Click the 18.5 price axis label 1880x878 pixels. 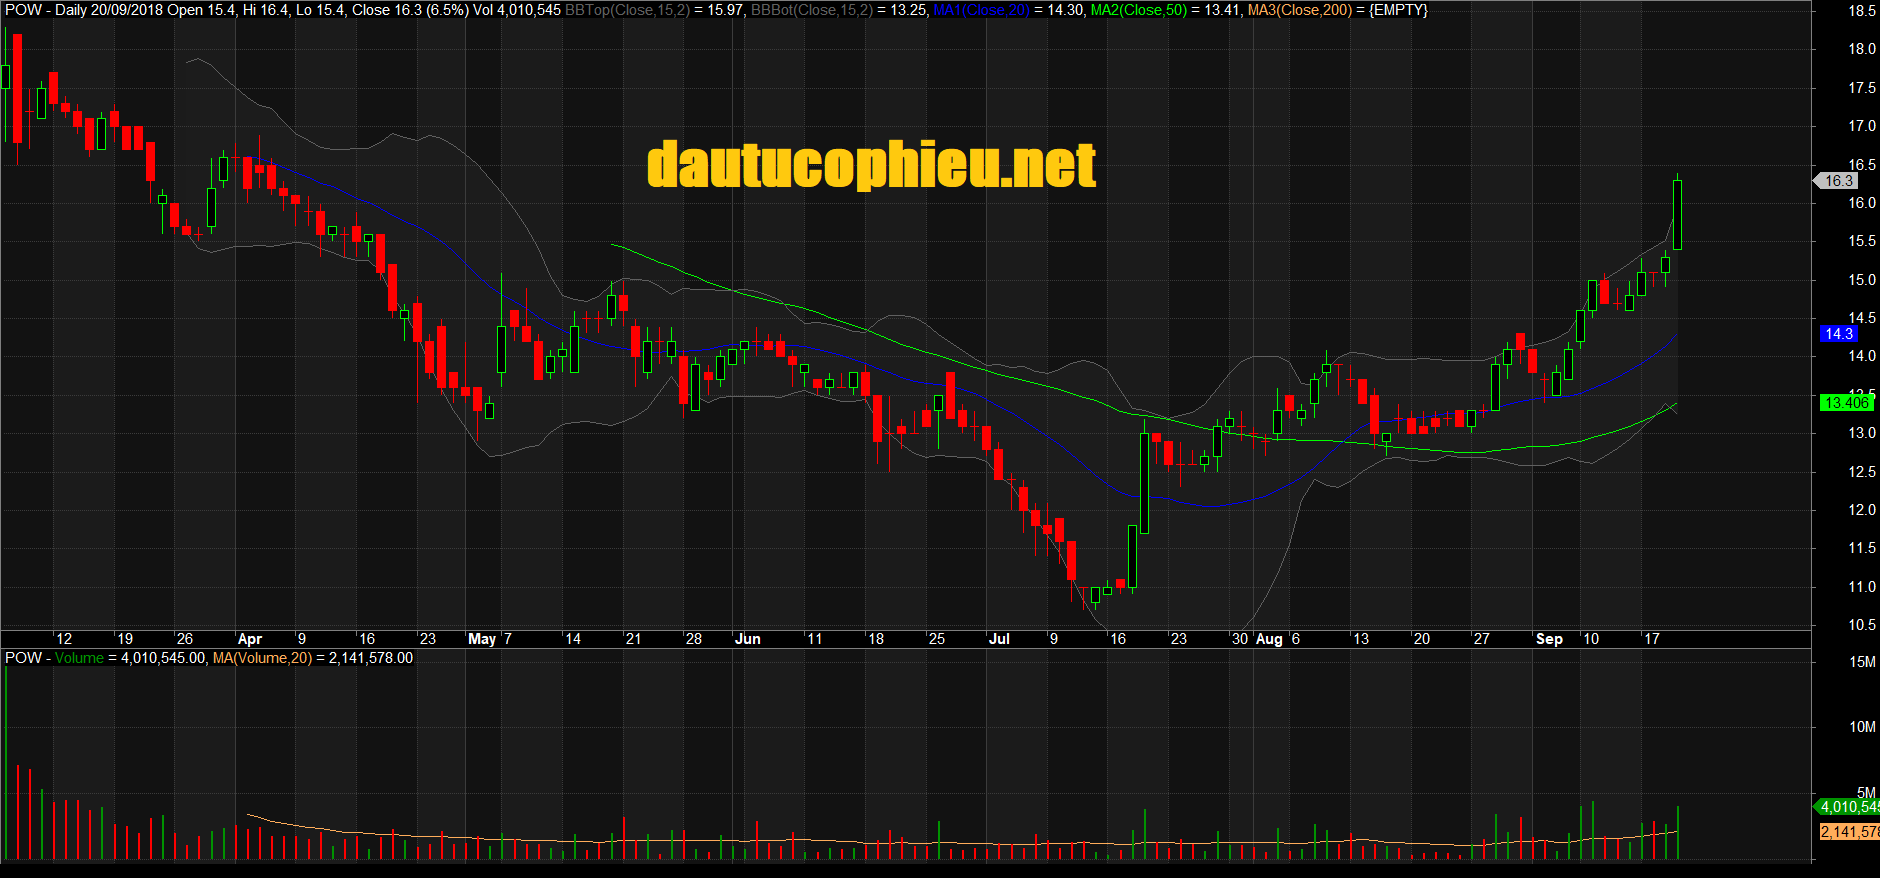[x=1862, y=11]
